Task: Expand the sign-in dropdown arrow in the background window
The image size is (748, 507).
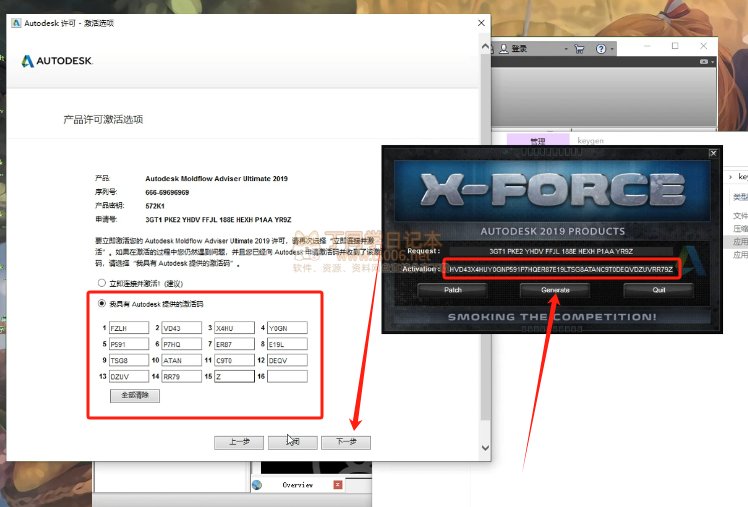Action: 566,49
